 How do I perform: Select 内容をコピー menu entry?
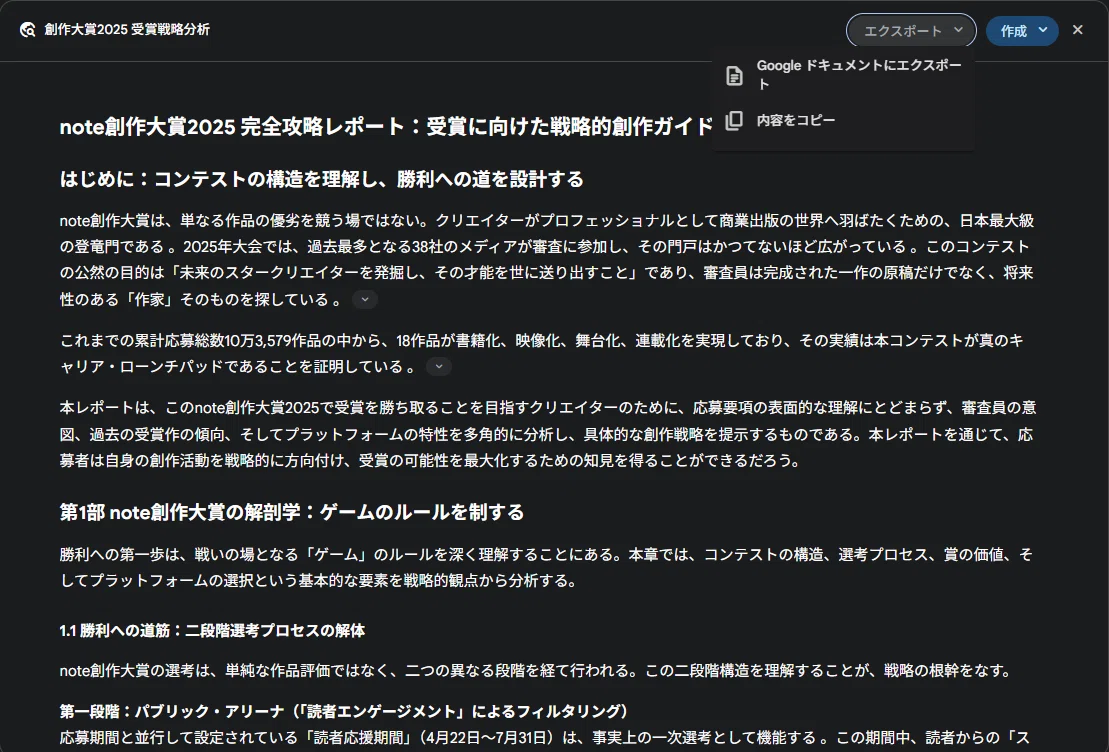point(843,120)
